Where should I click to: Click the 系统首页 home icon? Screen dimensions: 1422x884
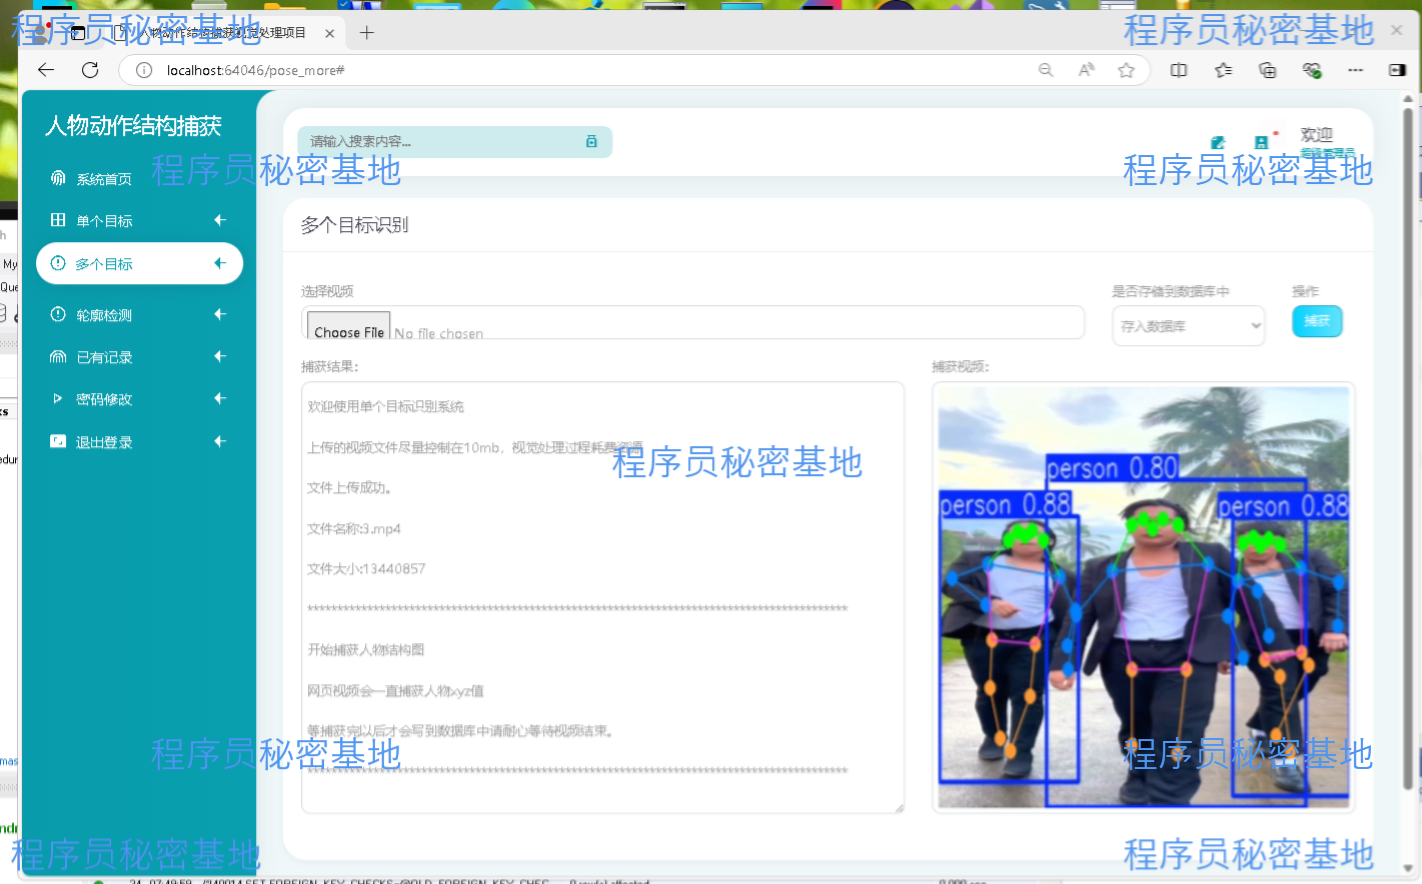(x=58, y=178)
